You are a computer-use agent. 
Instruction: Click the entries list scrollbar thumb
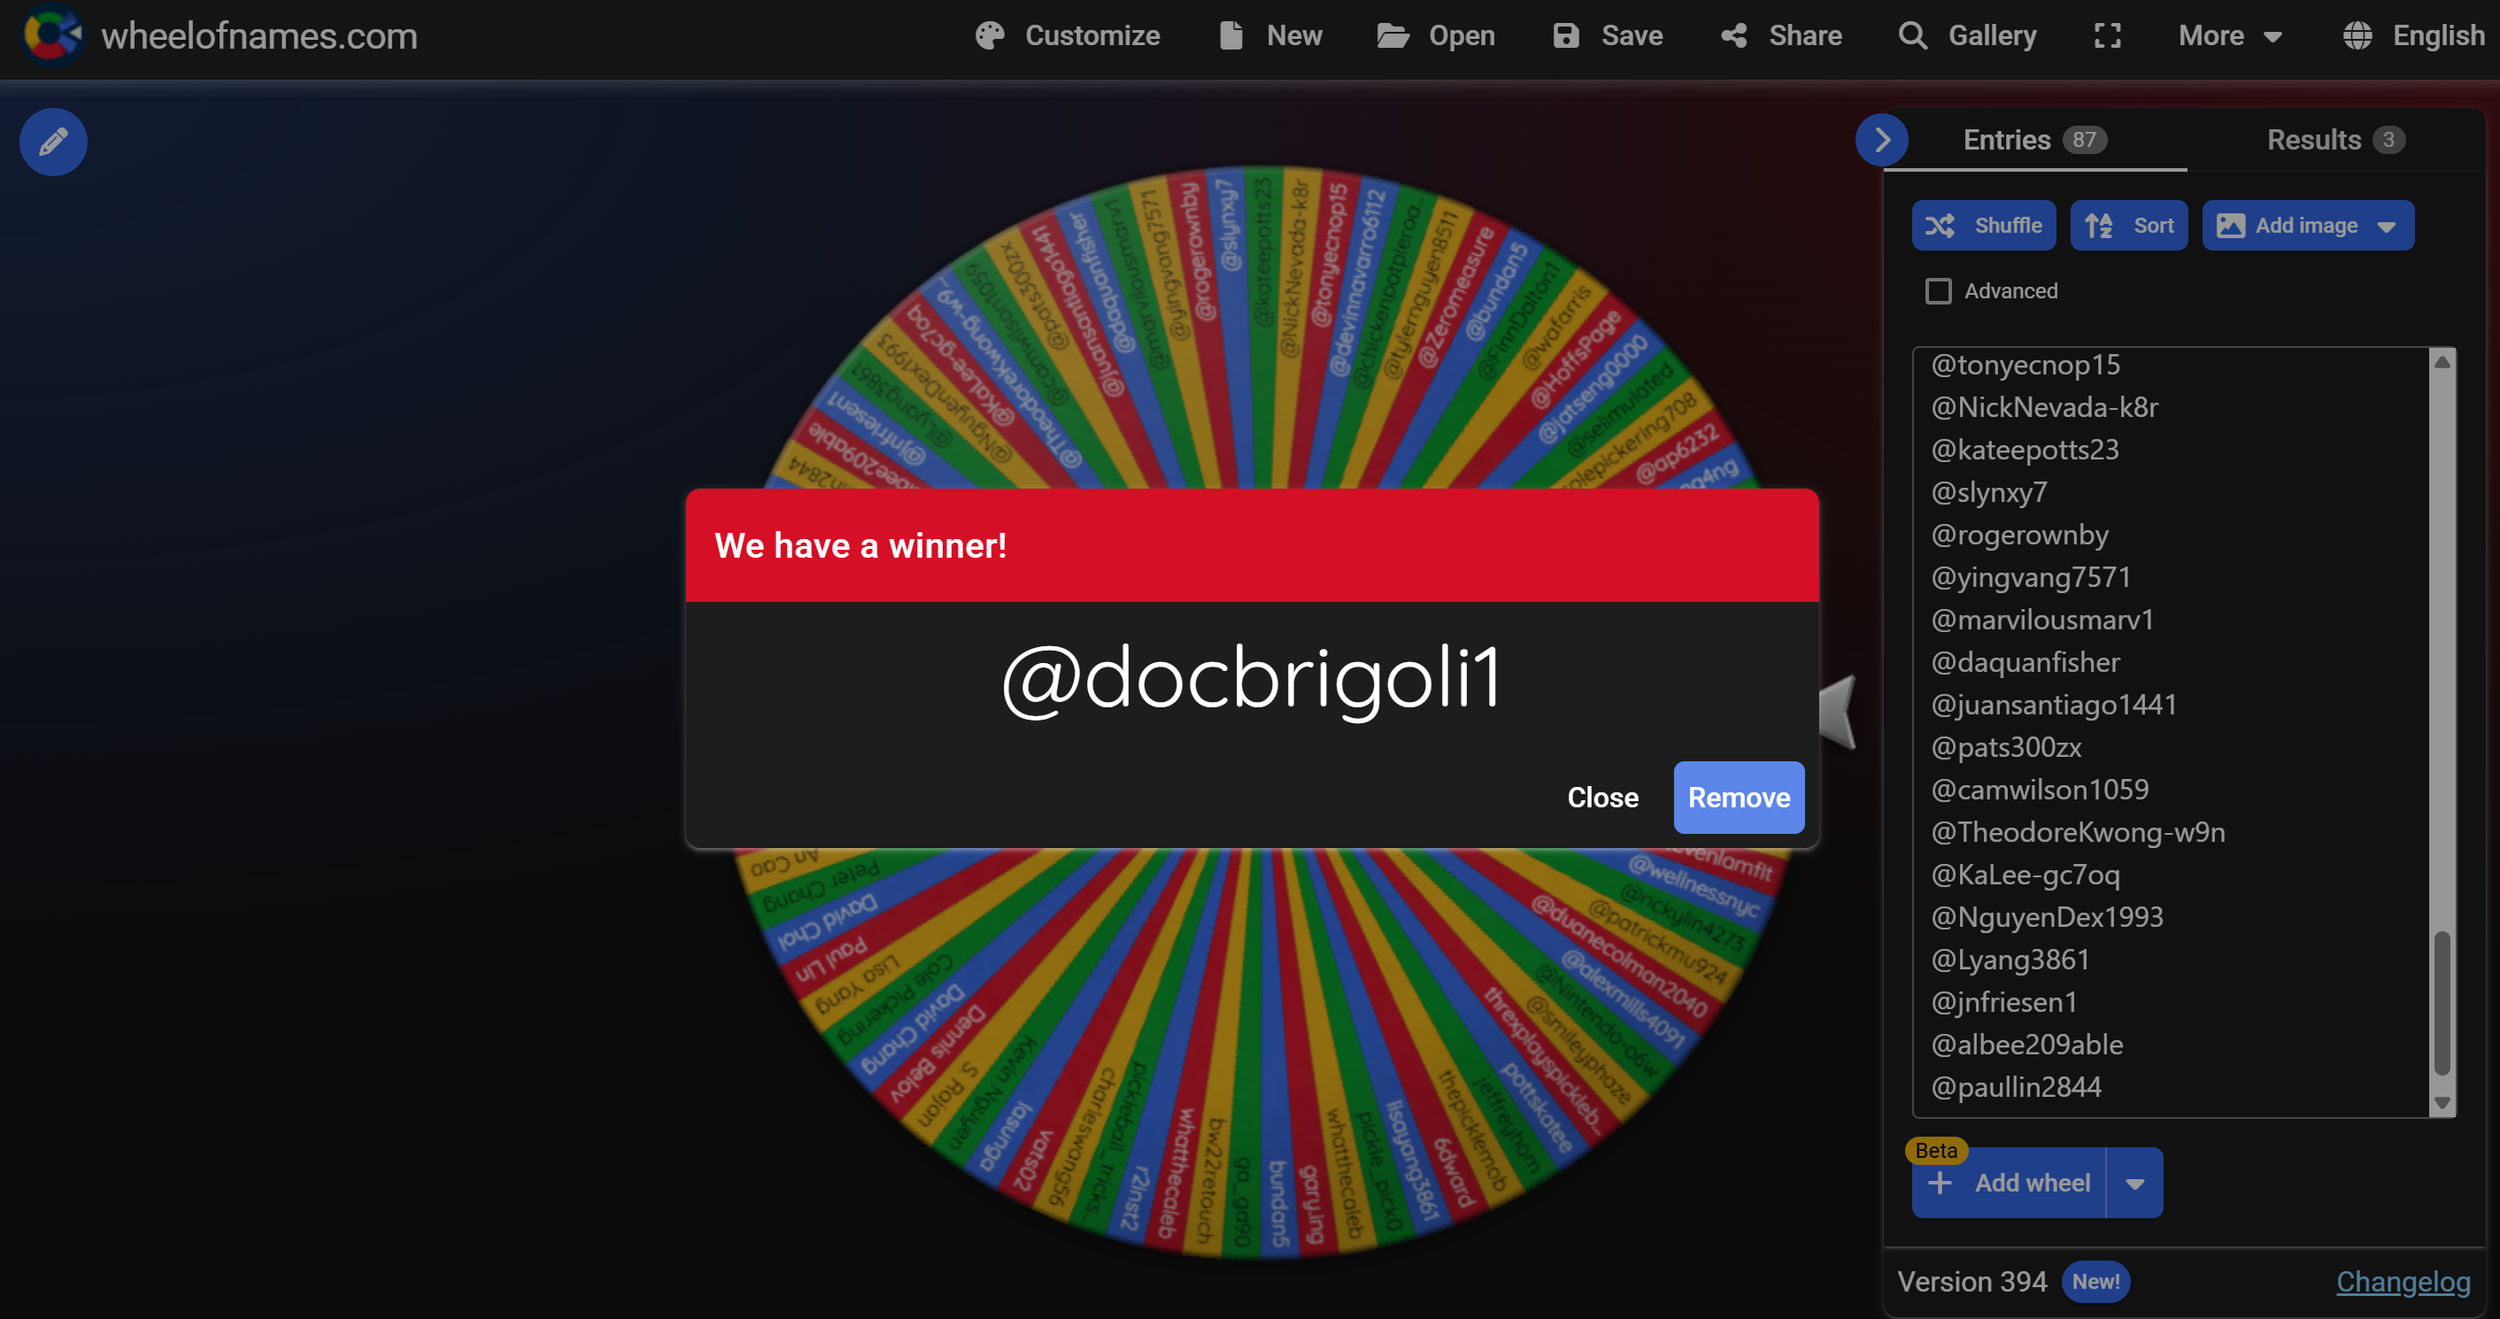(x=2441, y=1002)
